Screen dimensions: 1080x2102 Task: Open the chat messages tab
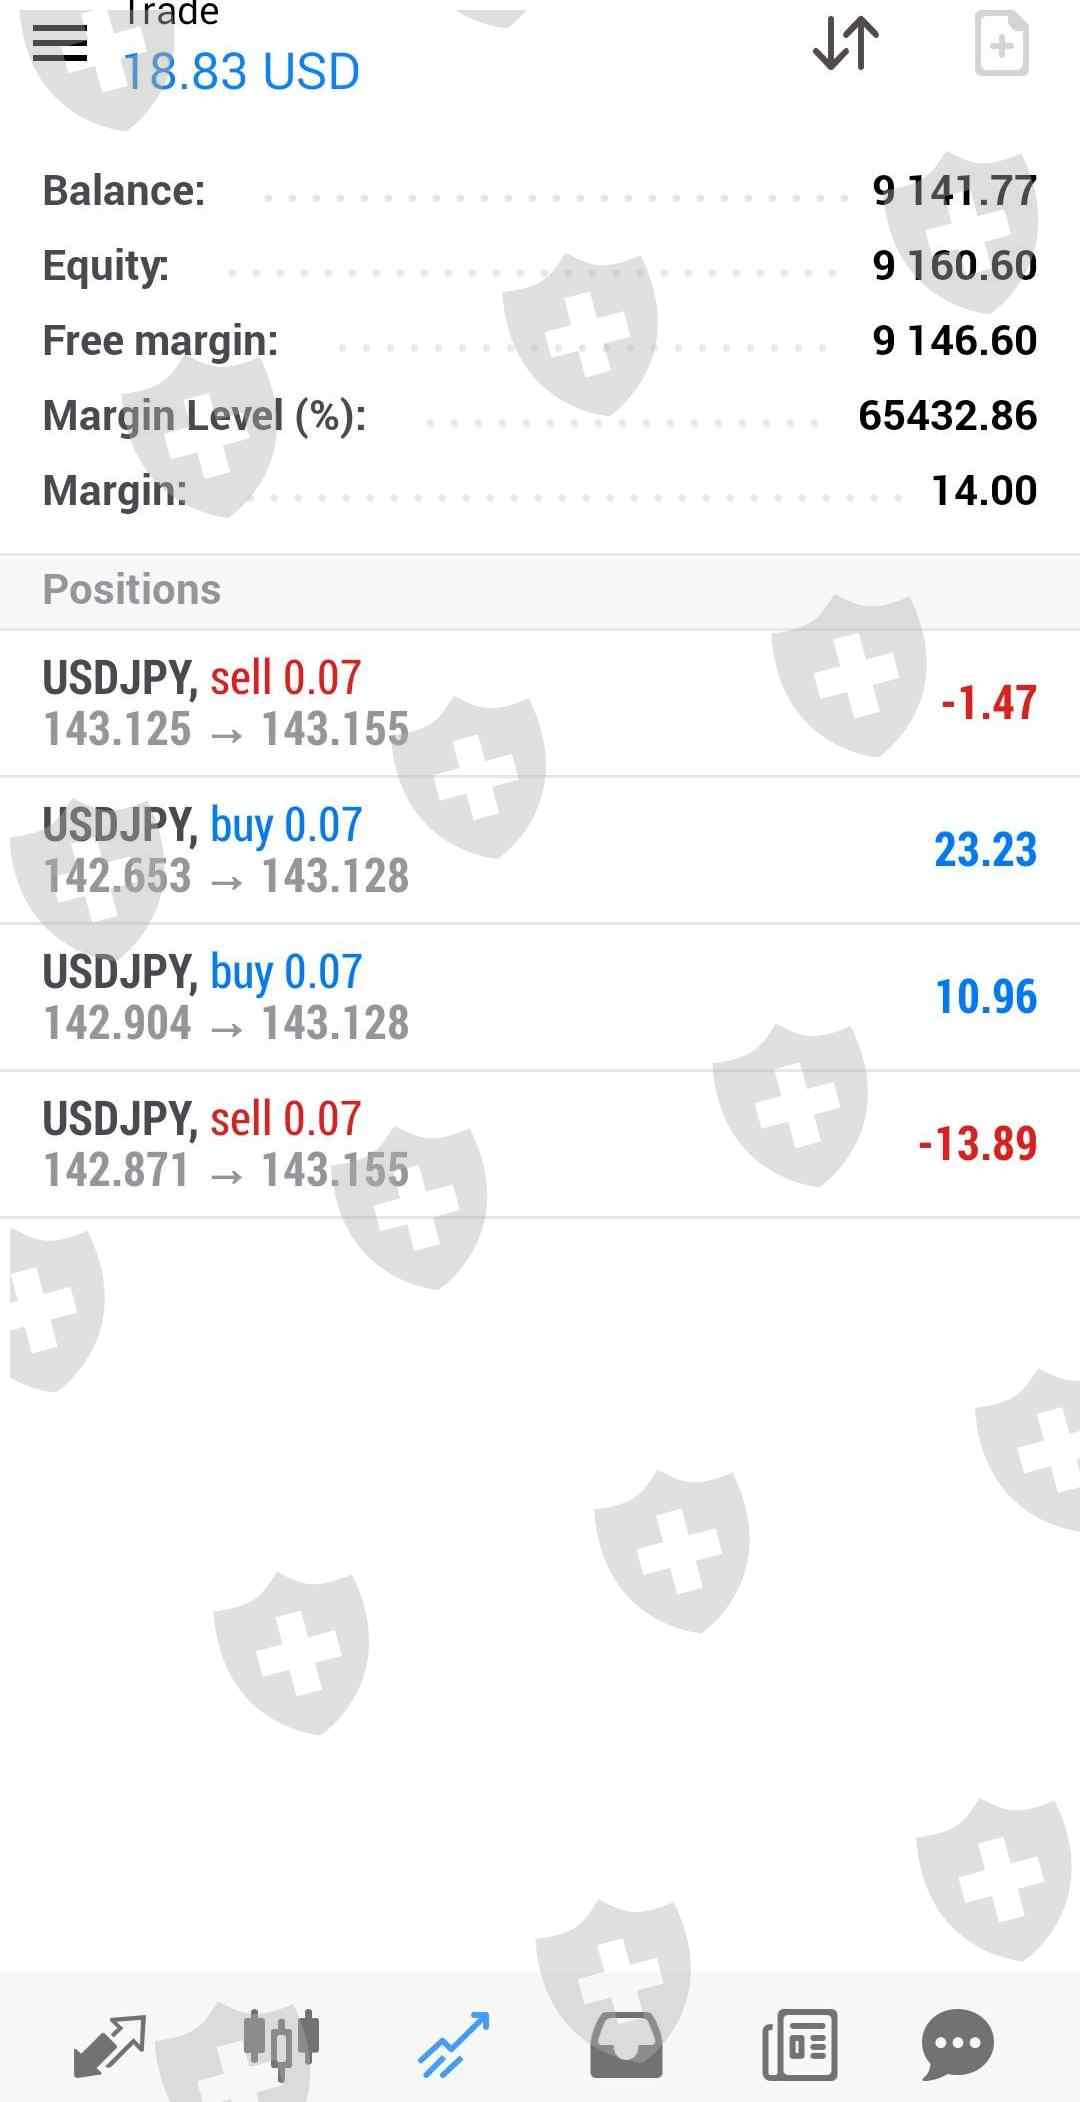[x=957, y=2044]
